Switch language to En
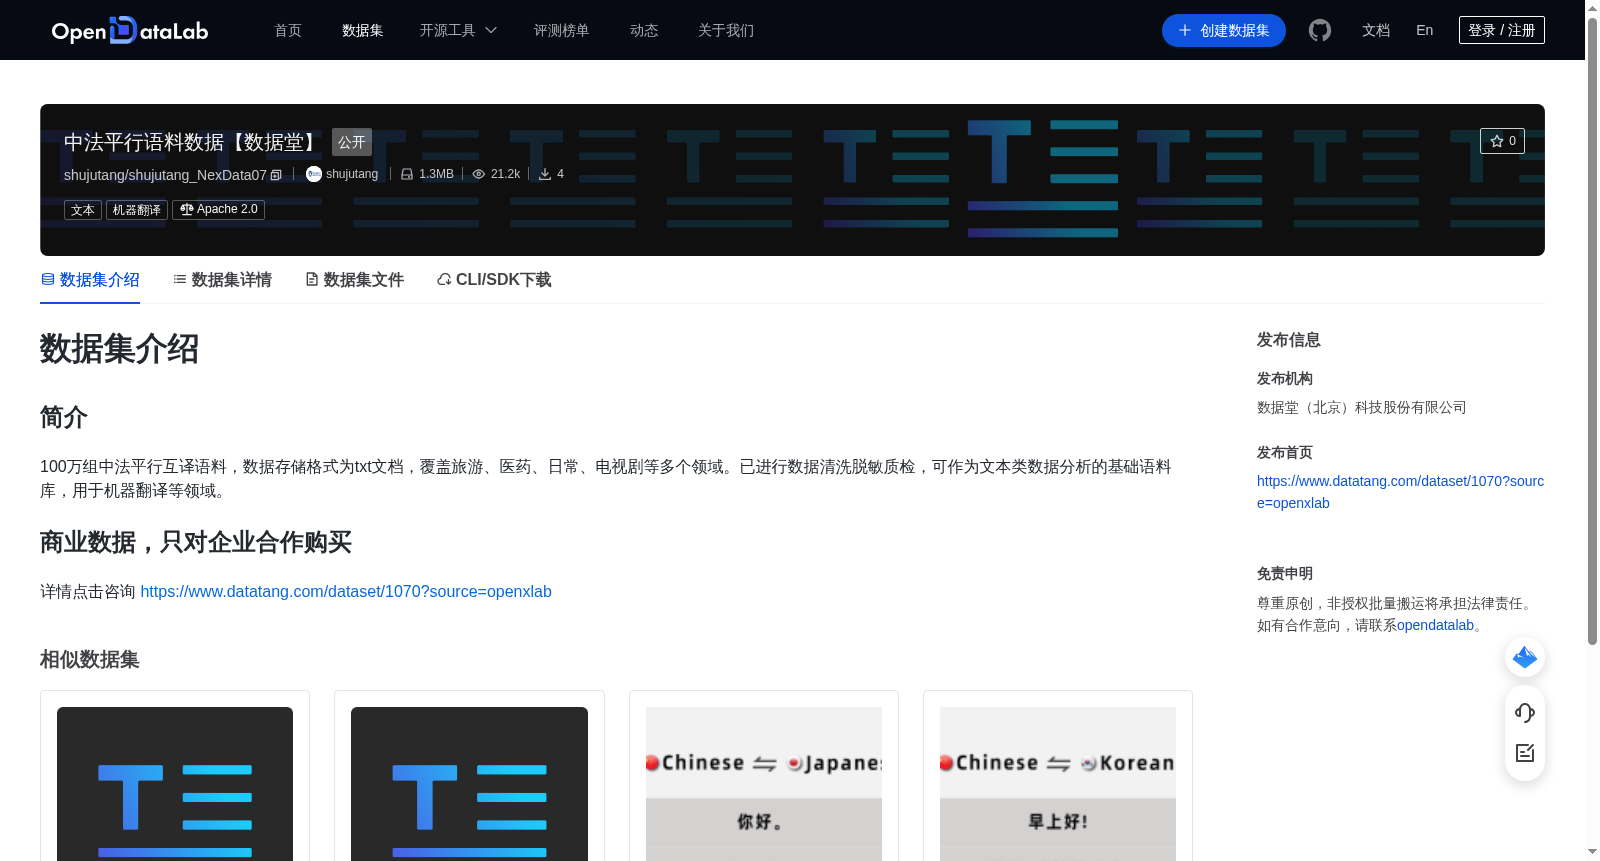This screenshot has width=1600, height=861. pyautogui.click(x=1425, y=30)
